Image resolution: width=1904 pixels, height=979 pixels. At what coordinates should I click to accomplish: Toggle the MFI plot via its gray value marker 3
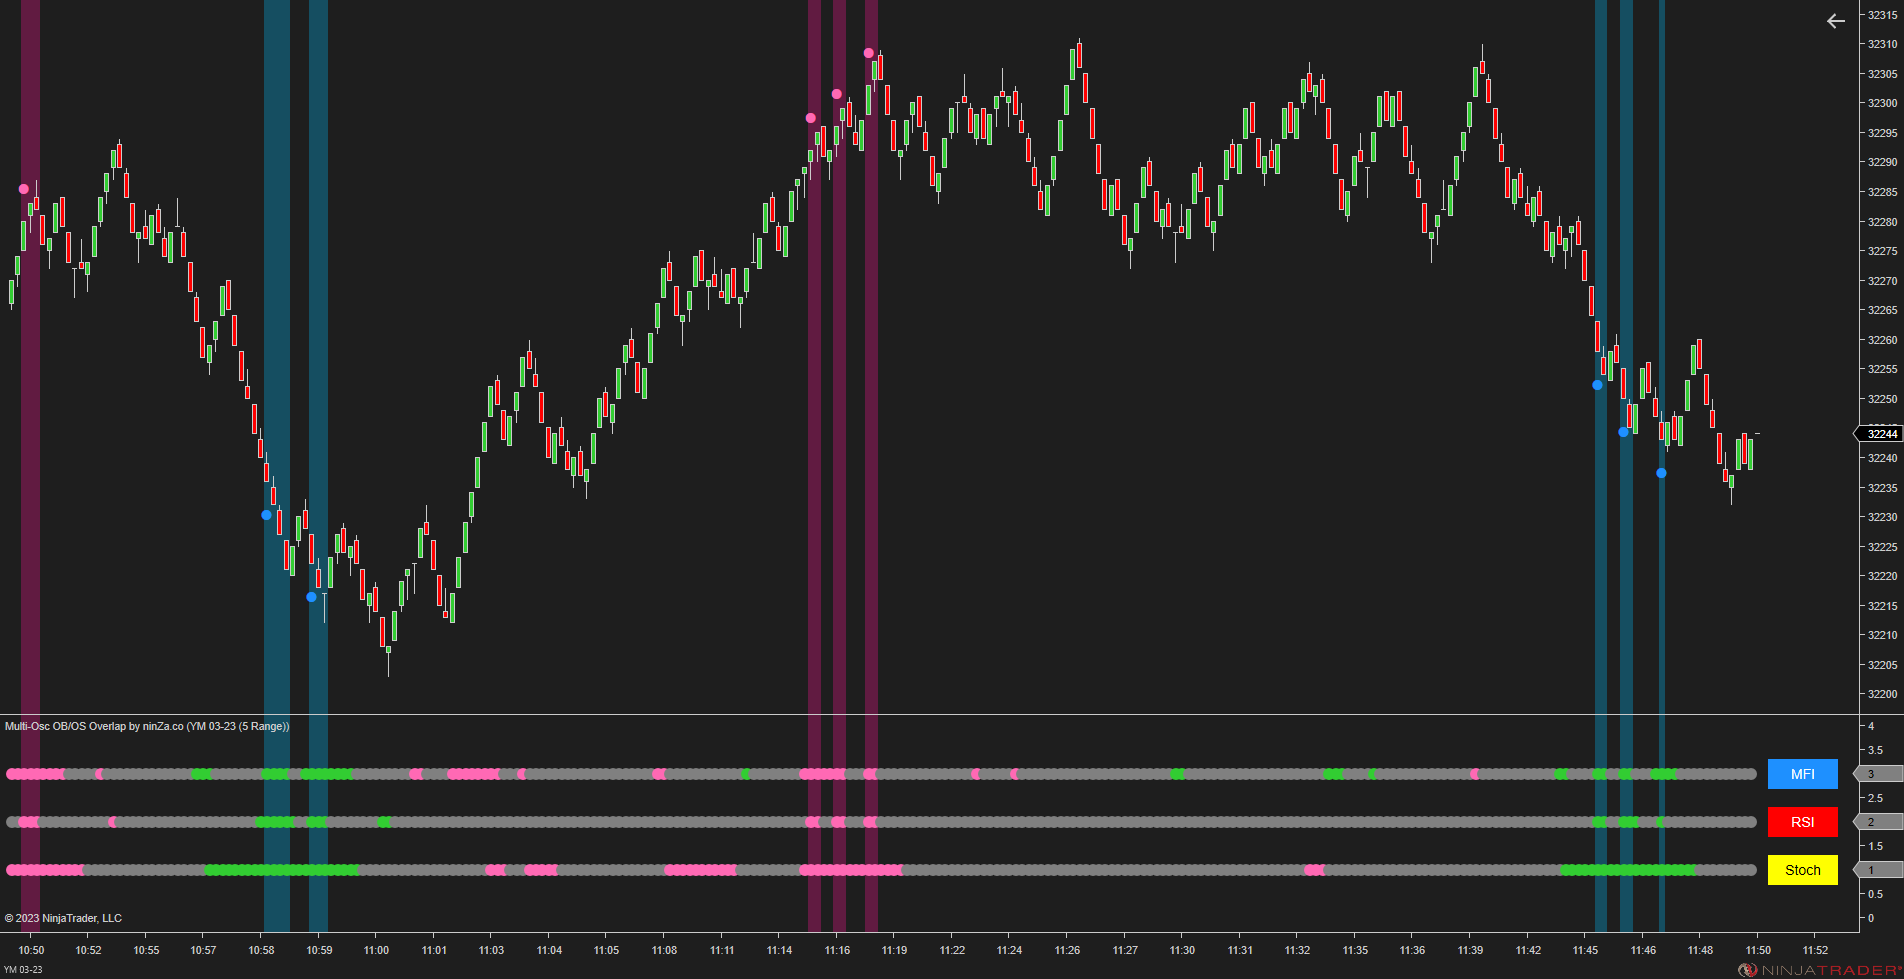1872,773
